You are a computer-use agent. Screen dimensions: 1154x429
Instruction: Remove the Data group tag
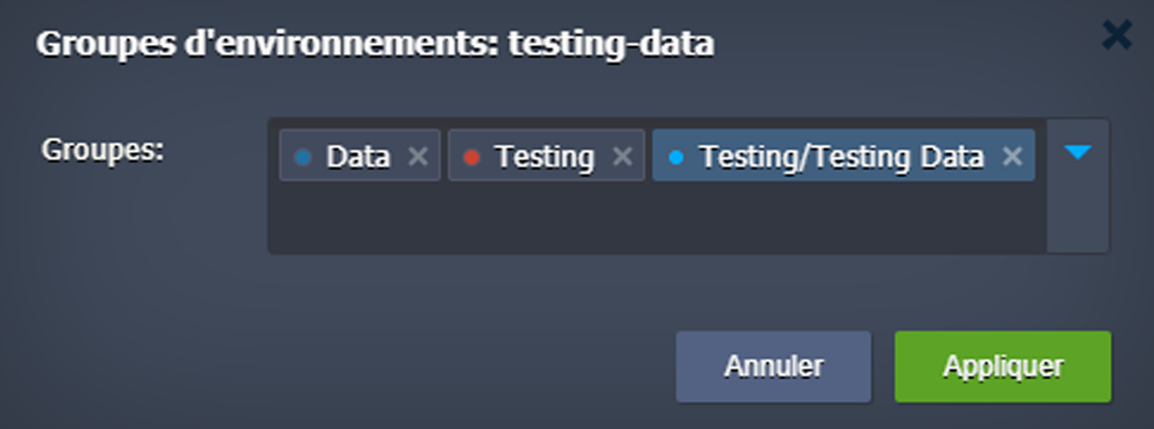(418, 156)
